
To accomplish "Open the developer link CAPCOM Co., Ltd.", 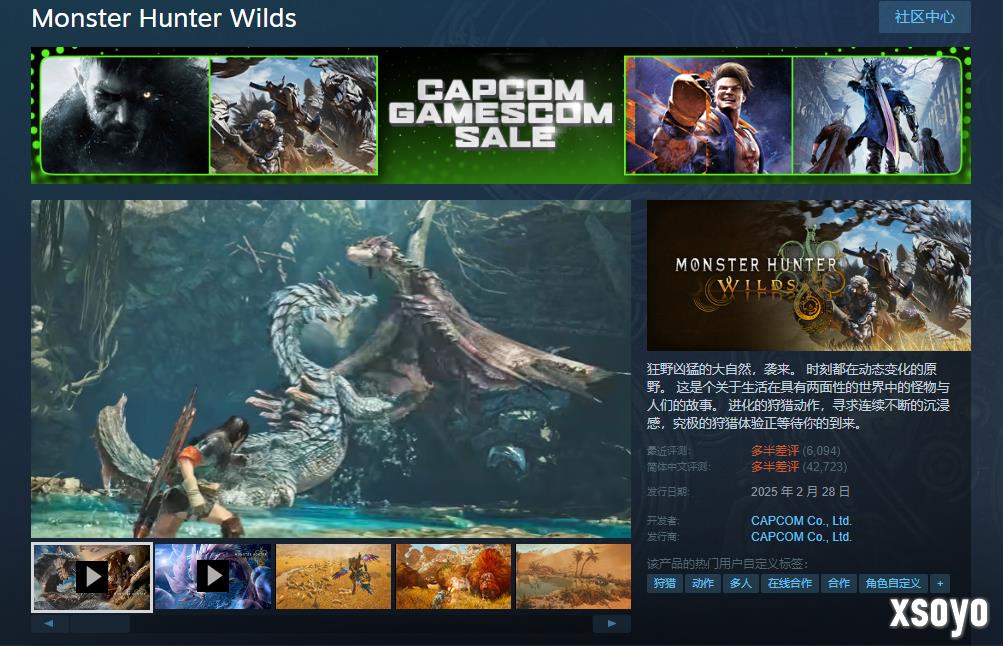I will click(801, 521).
